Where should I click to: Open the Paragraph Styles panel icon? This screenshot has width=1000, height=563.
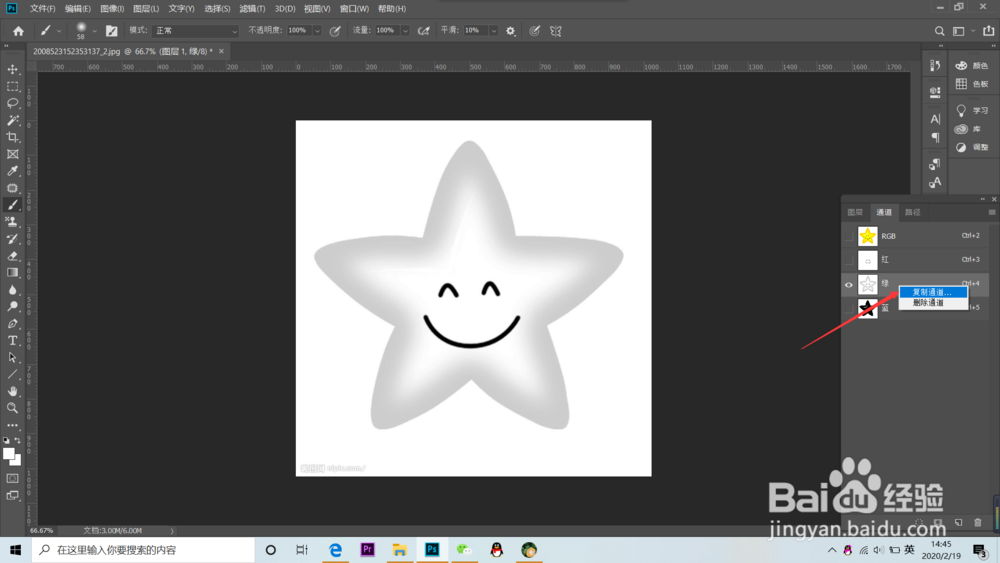click(x=935, y=164)
